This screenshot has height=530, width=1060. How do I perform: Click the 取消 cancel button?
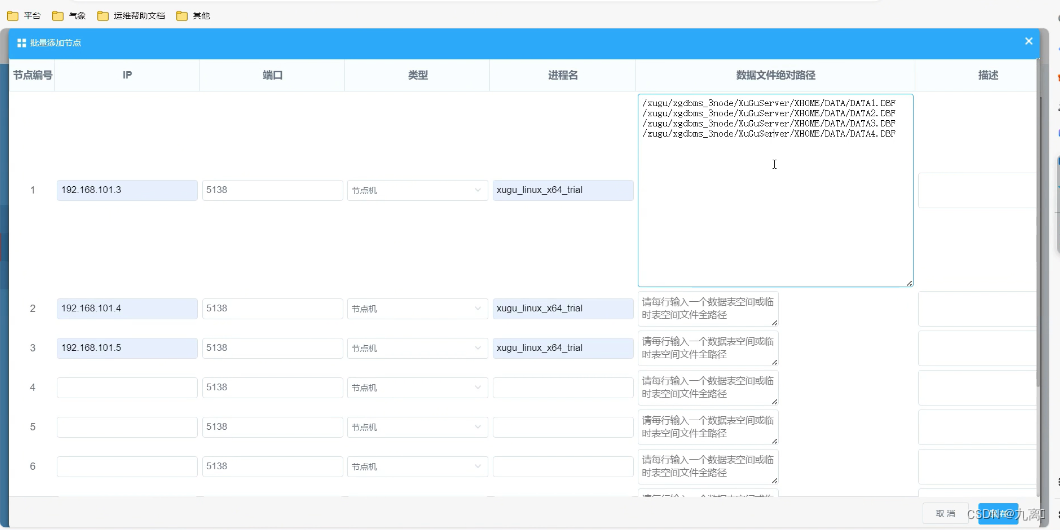pos(945,514)
